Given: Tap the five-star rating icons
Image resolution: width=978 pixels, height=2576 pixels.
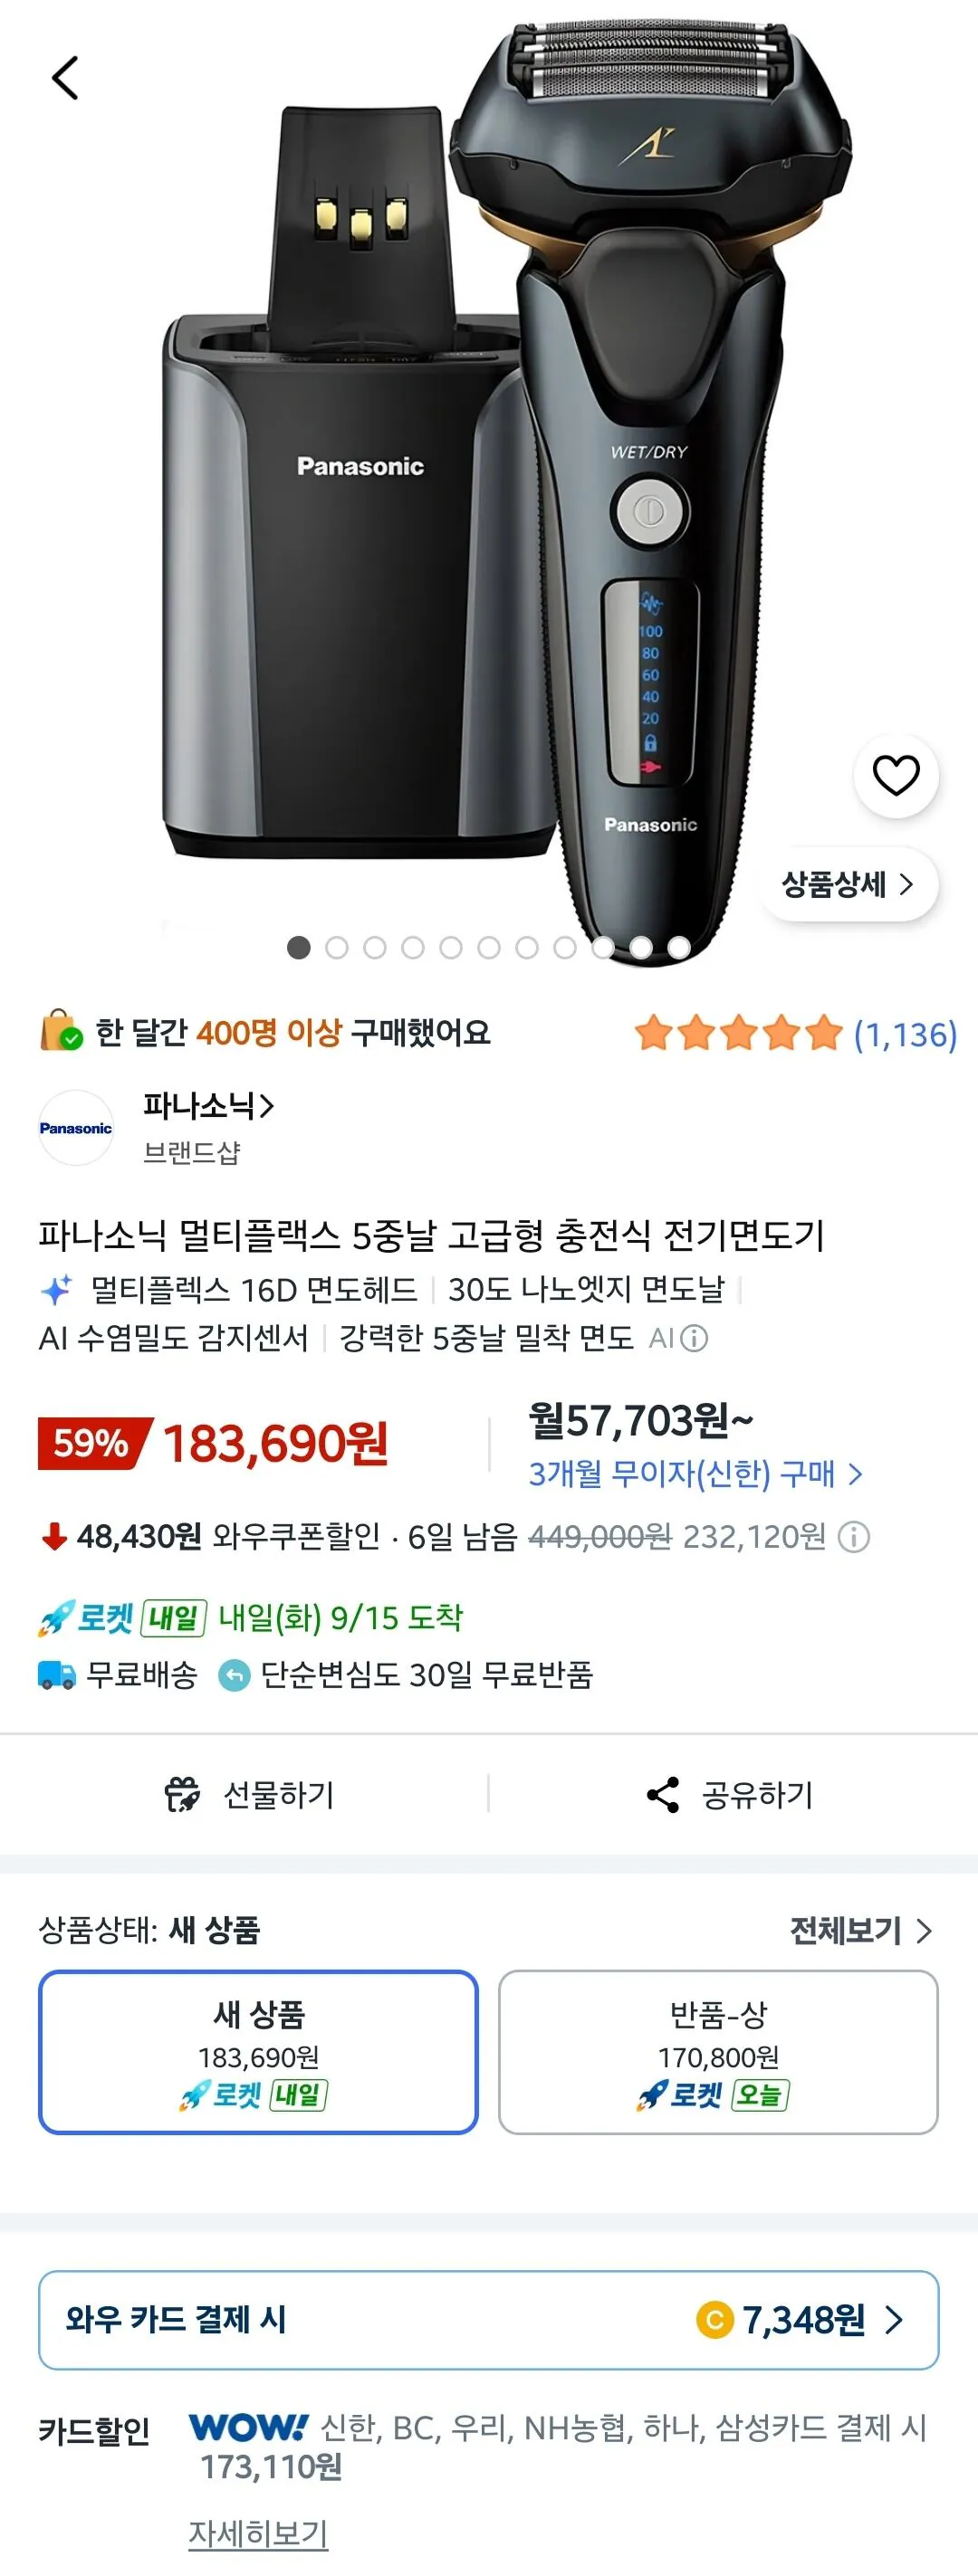Looking at the screenshot, I should pyautogui.click(x=739, y=1033).
